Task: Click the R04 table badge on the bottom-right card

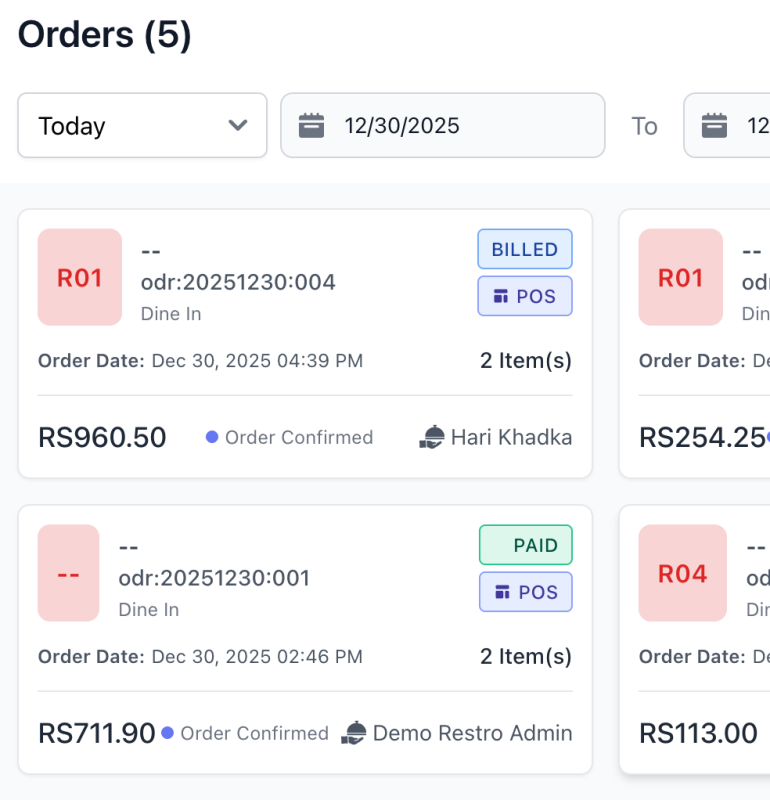Action: (682, 573)
